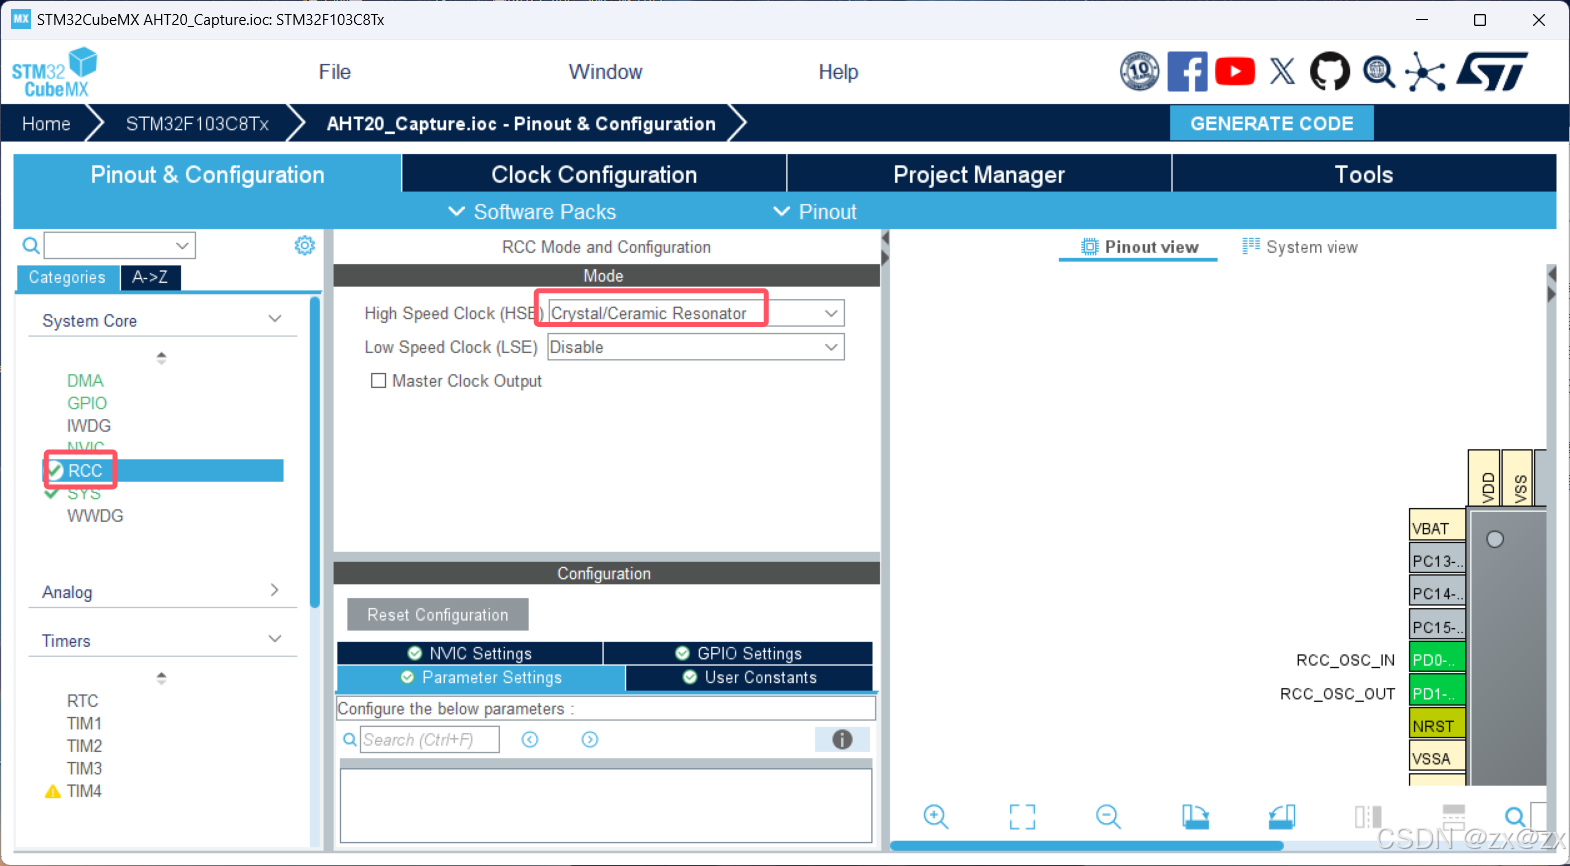Click the vertical split view icon
This screenshot has height=866, width=1570.
click(1368, 816)
